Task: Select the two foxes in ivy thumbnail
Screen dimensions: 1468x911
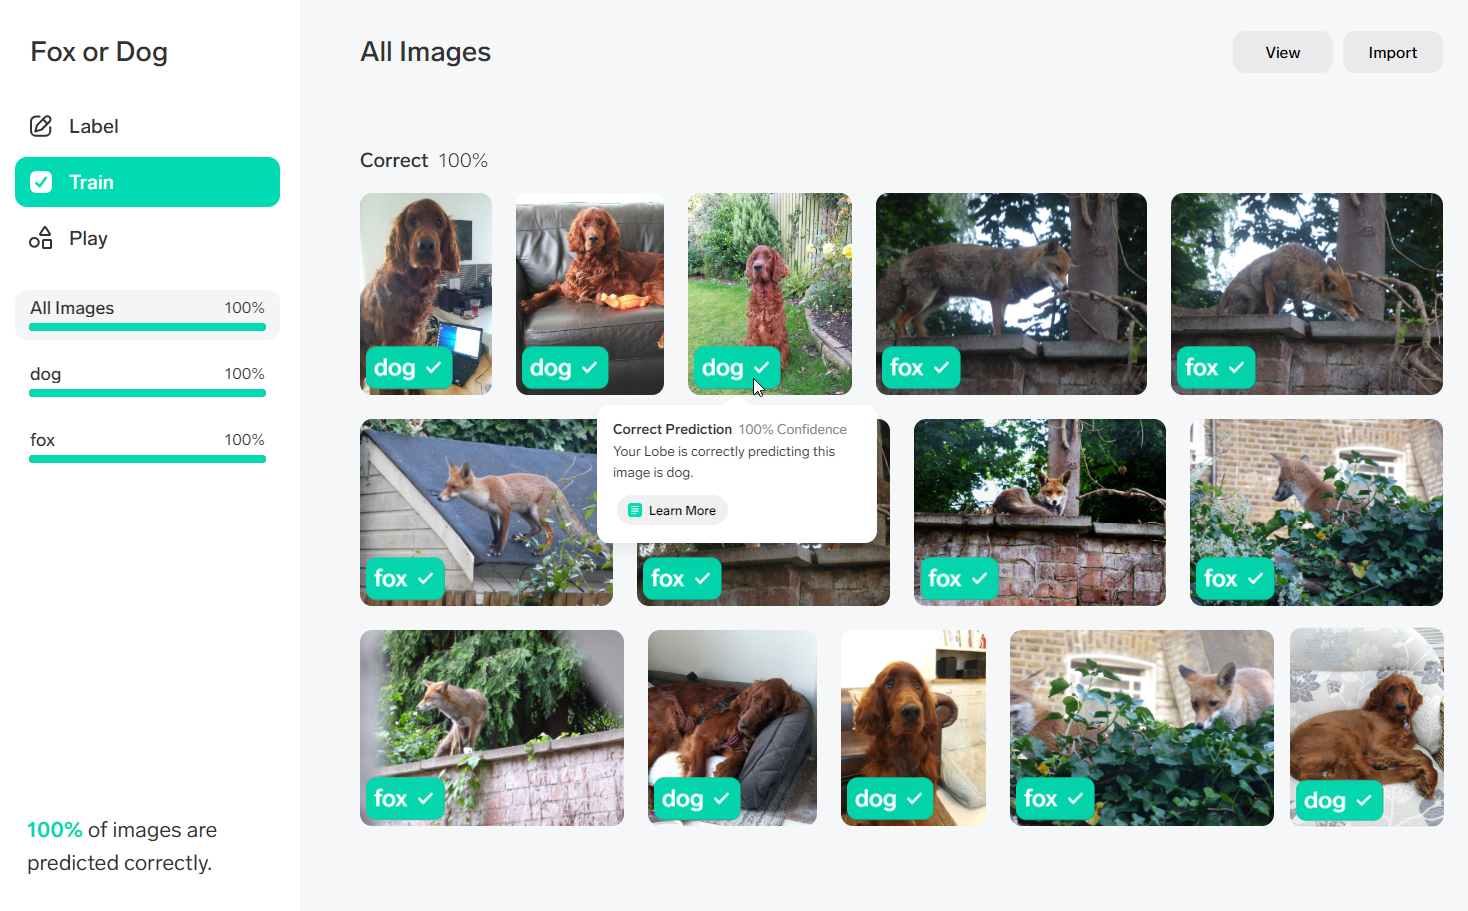Action: (1142, 728)
